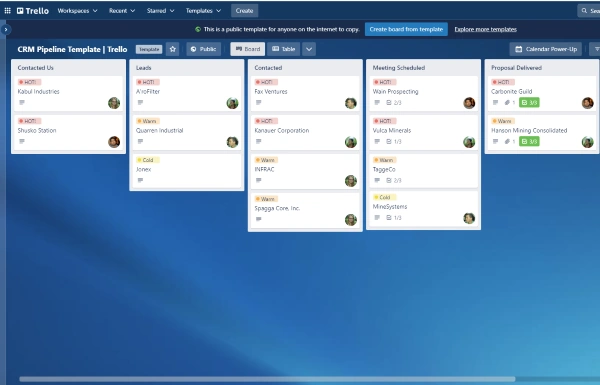Expand the left sidebar chevron
Screen dimensions: 600x385
[x=6, y=29]
